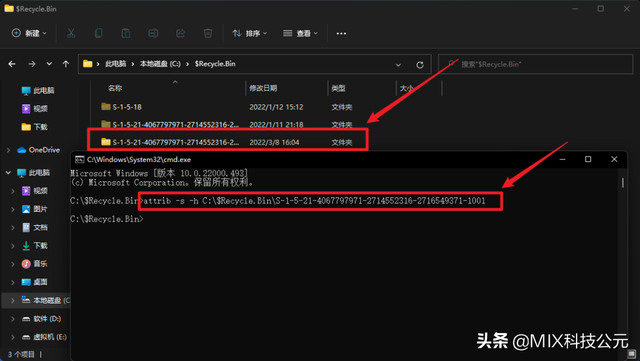
Task: Click the Delete trash icon
Action: coord(208,33)
